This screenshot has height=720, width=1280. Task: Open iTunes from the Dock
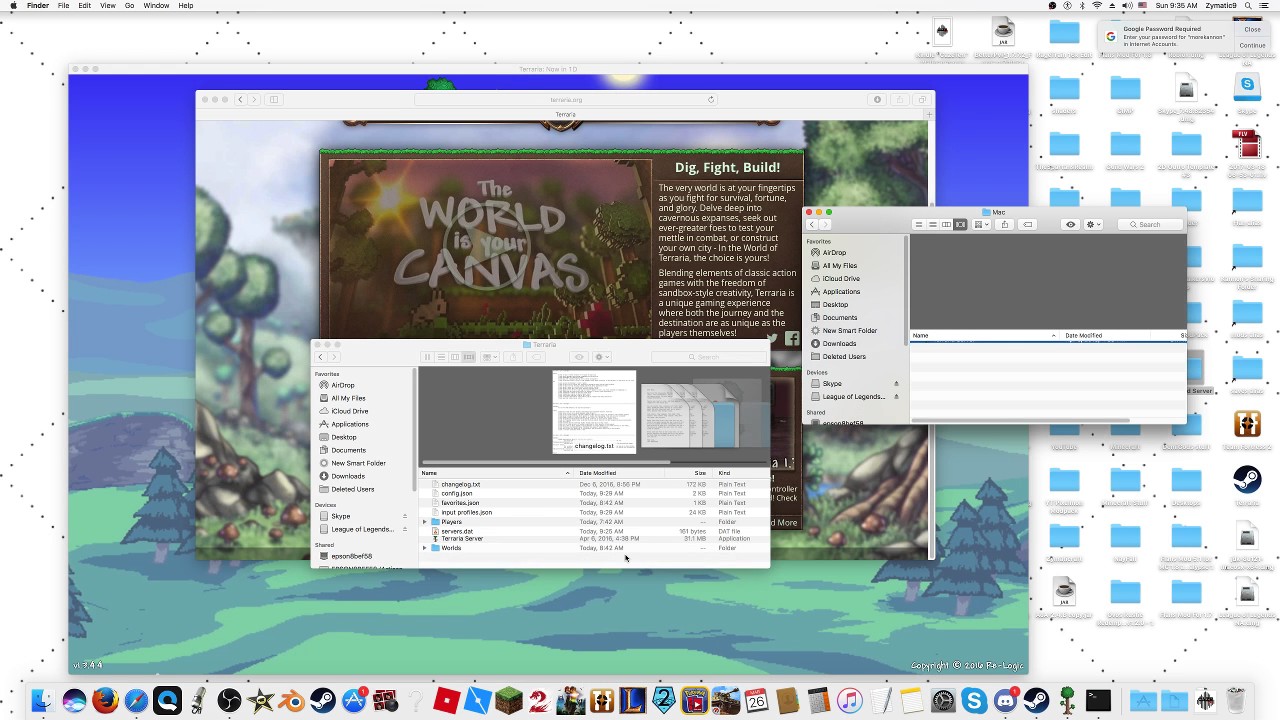coord(849,701)
